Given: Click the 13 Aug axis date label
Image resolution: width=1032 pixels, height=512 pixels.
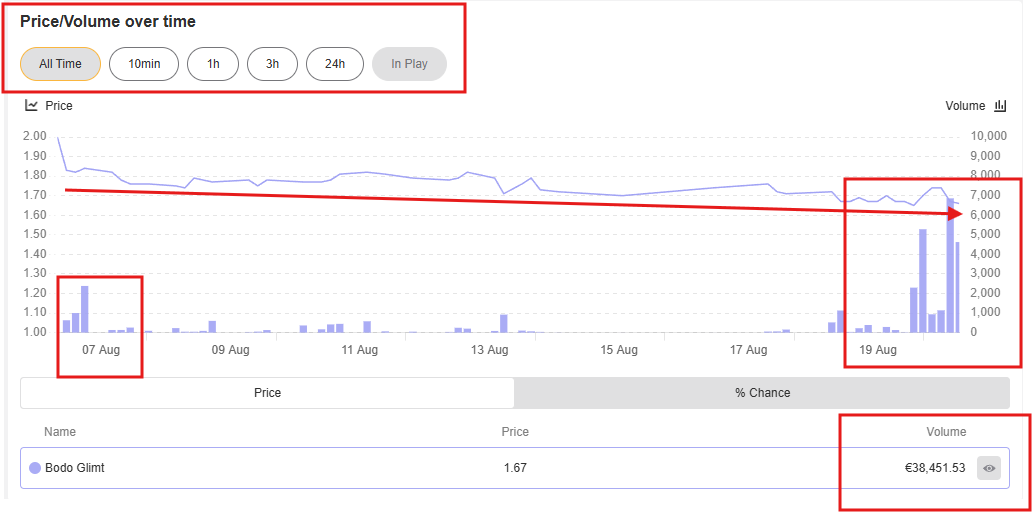Looking at the screenshot, I should [x=488, y=350].
